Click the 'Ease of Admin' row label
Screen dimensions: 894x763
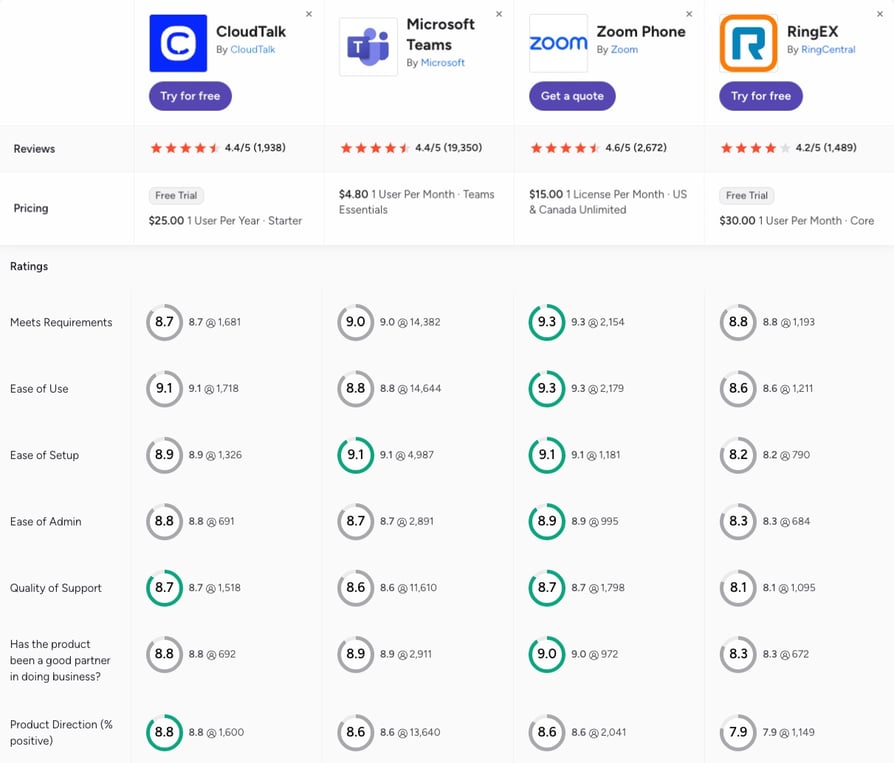(46, 522)
